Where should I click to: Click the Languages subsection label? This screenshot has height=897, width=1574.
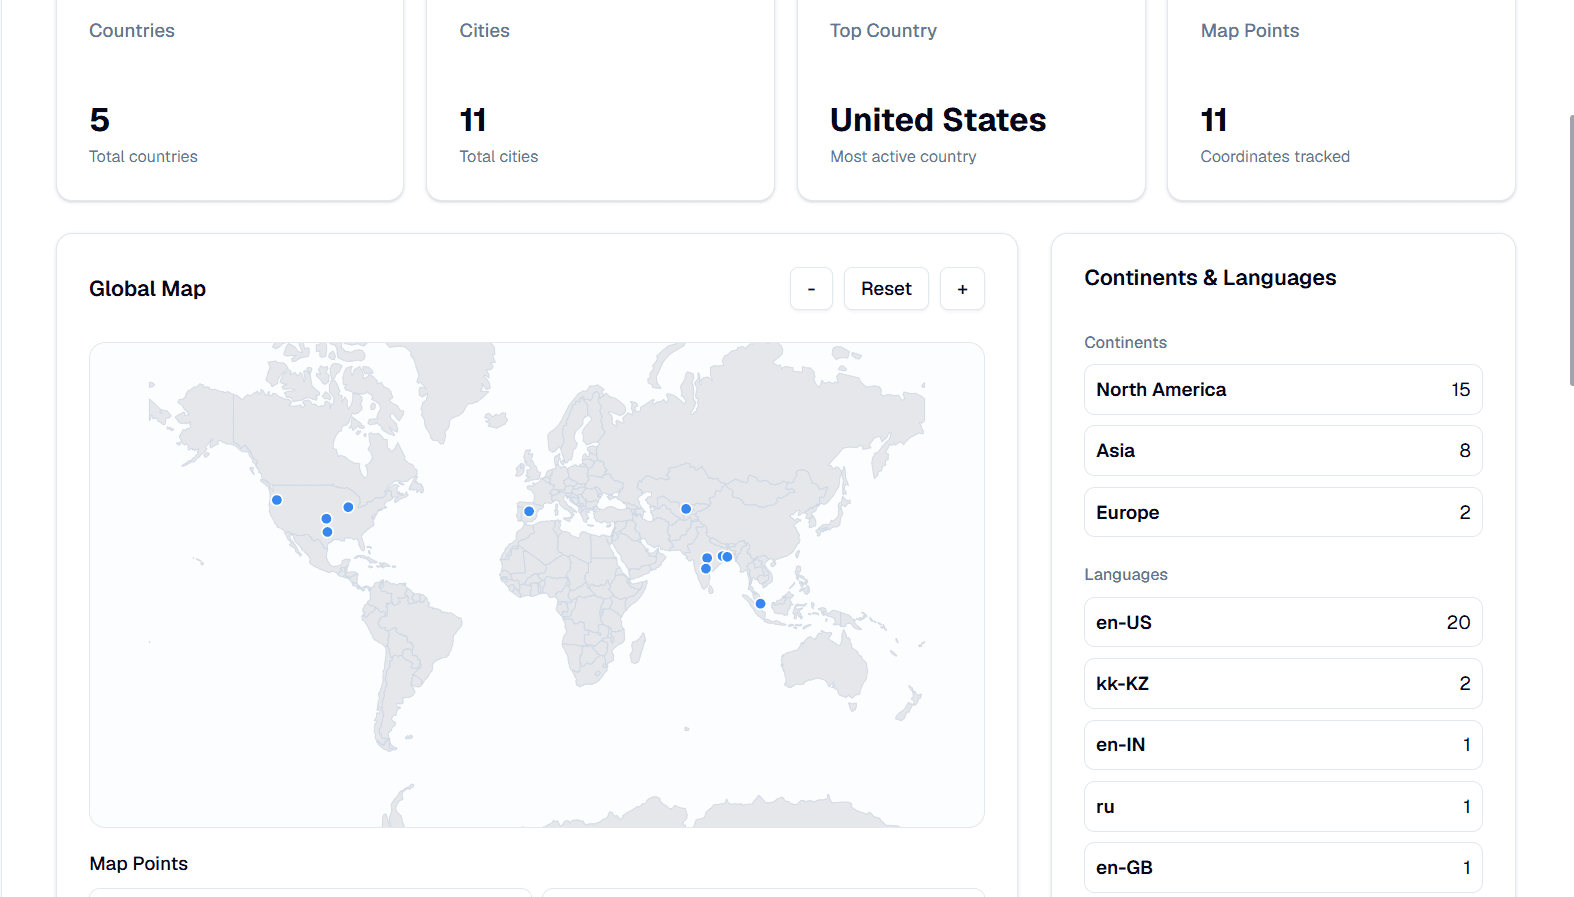pos(1126,575)
